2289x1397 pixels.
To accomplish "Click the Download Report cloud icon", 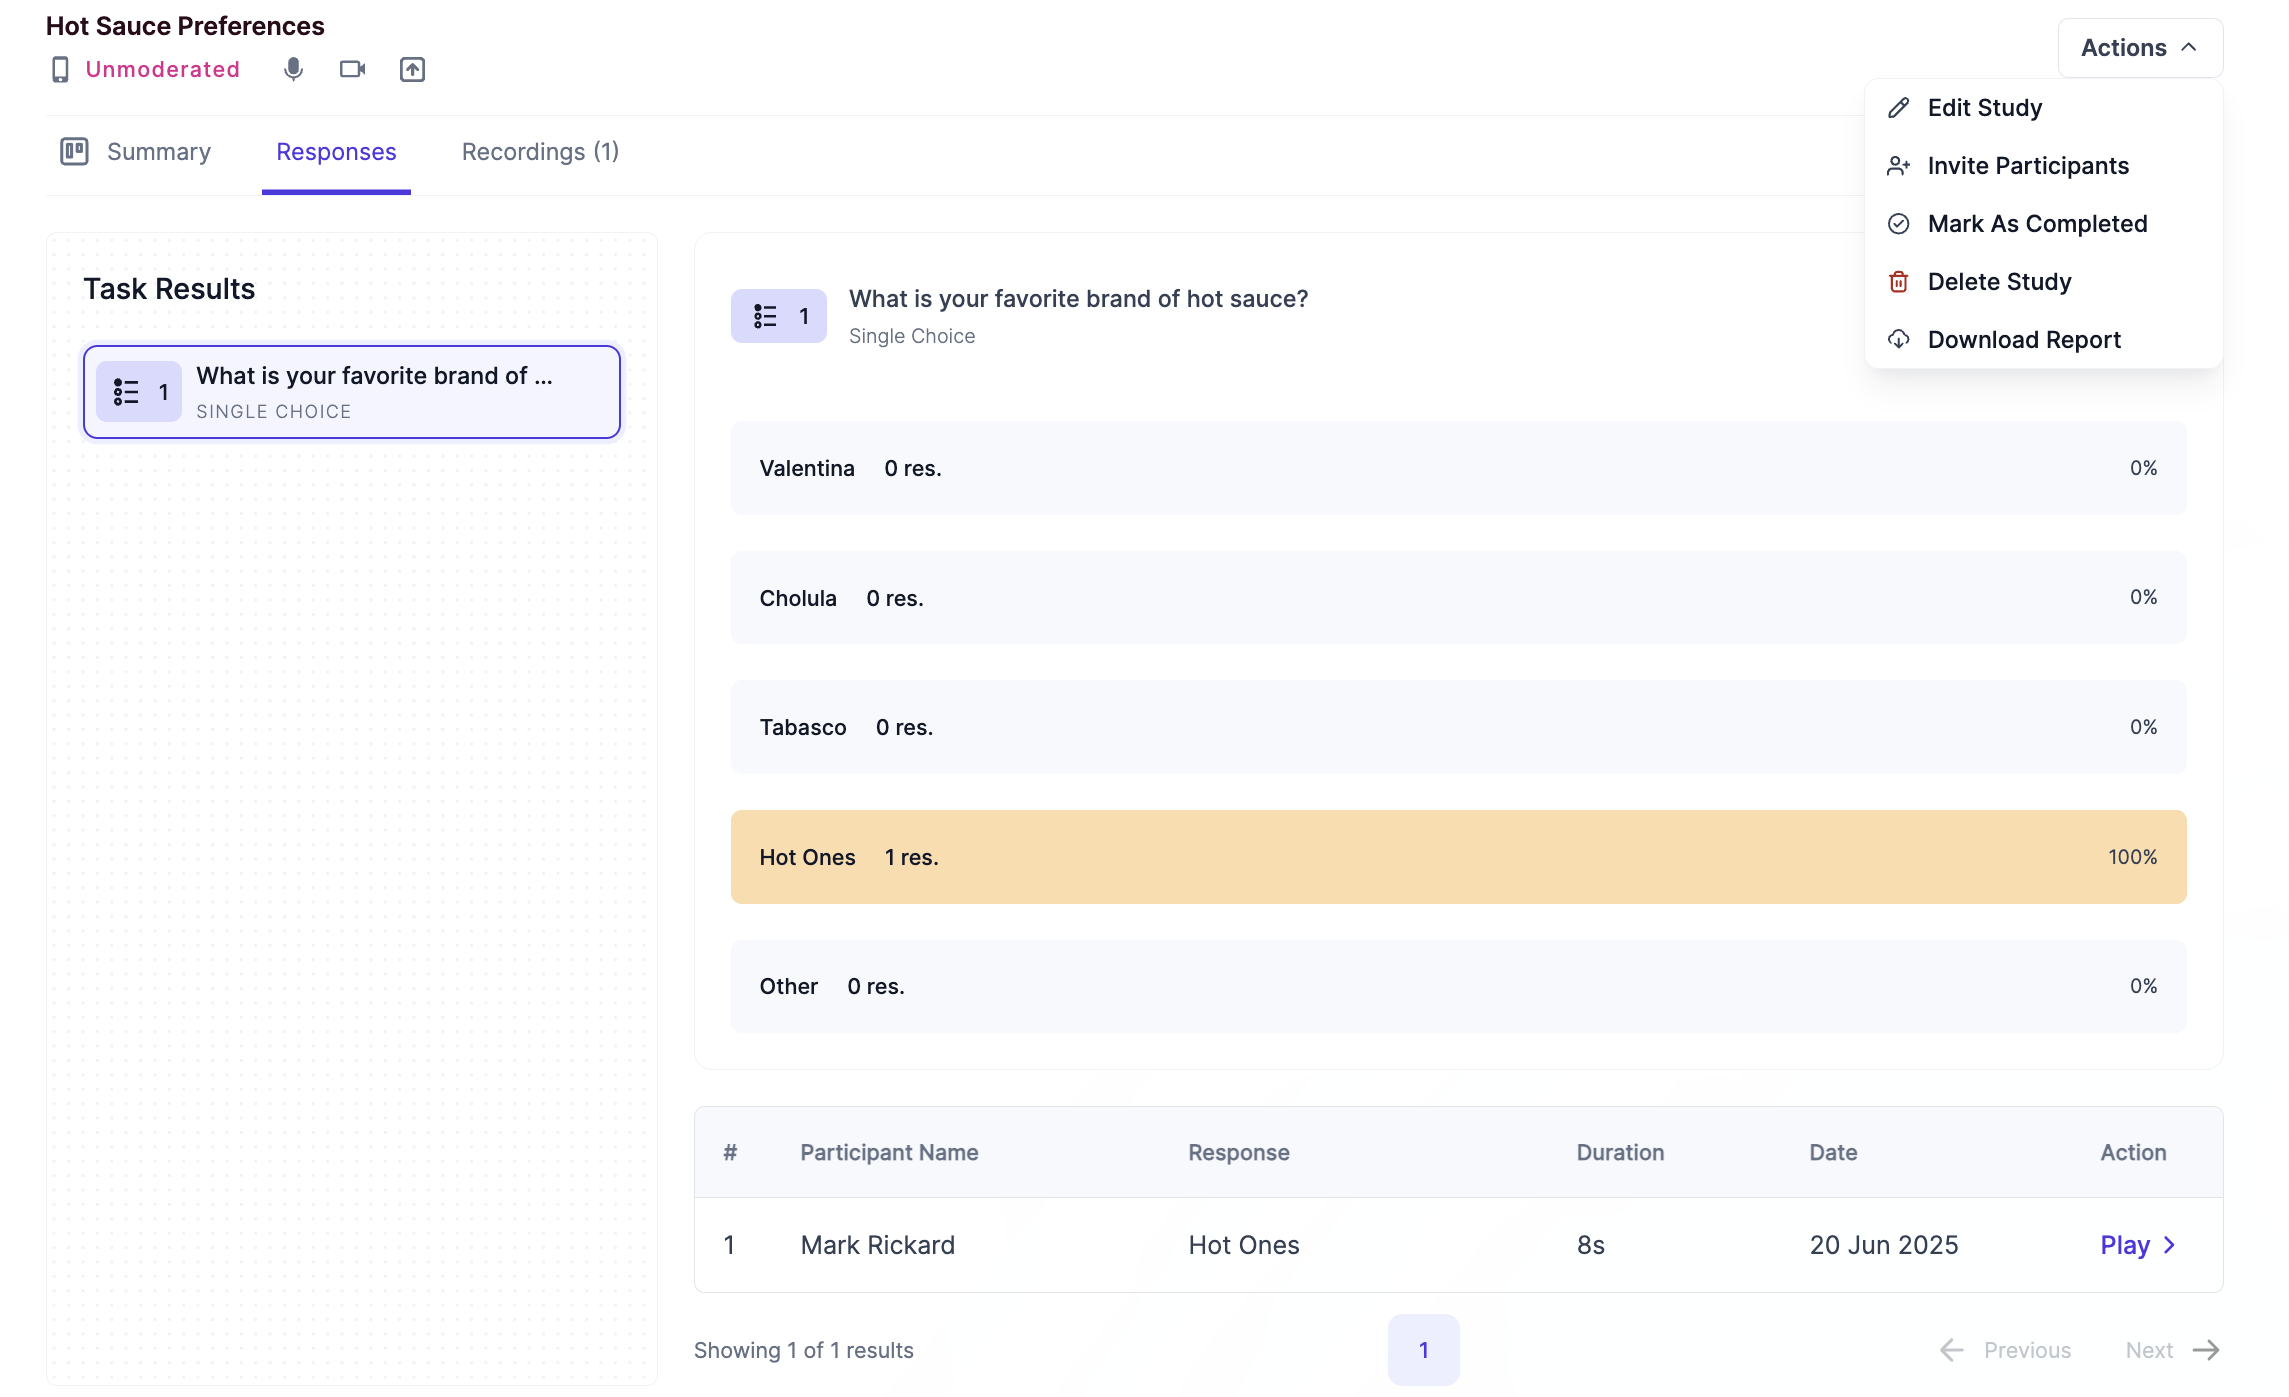I will 1898,339.
